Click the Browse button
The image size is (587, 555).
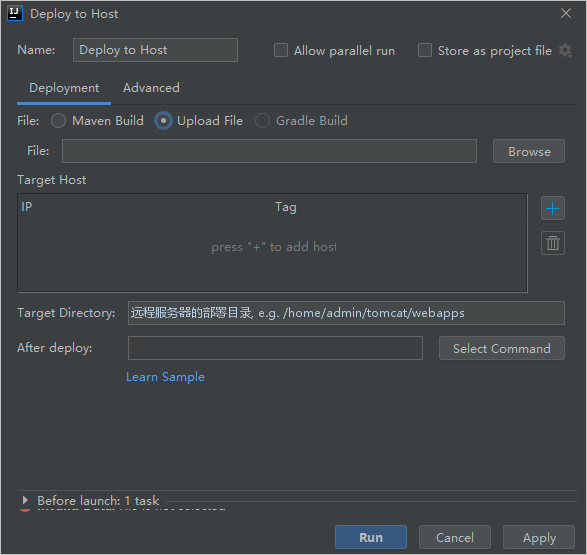click(x=529, y=152)
